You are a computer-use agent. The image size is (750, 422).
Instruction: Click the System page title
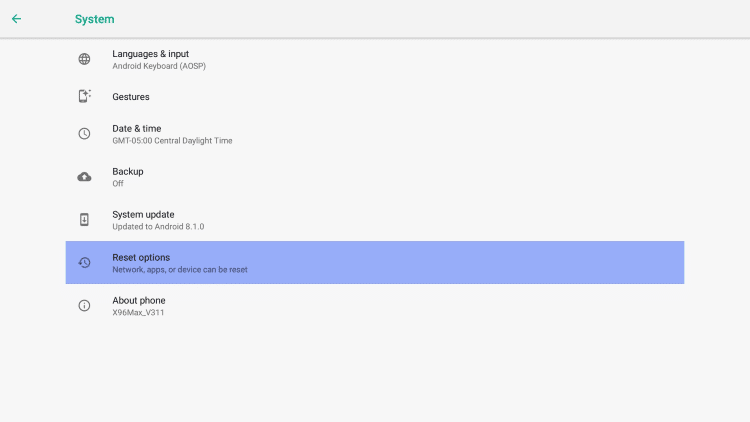95,19
